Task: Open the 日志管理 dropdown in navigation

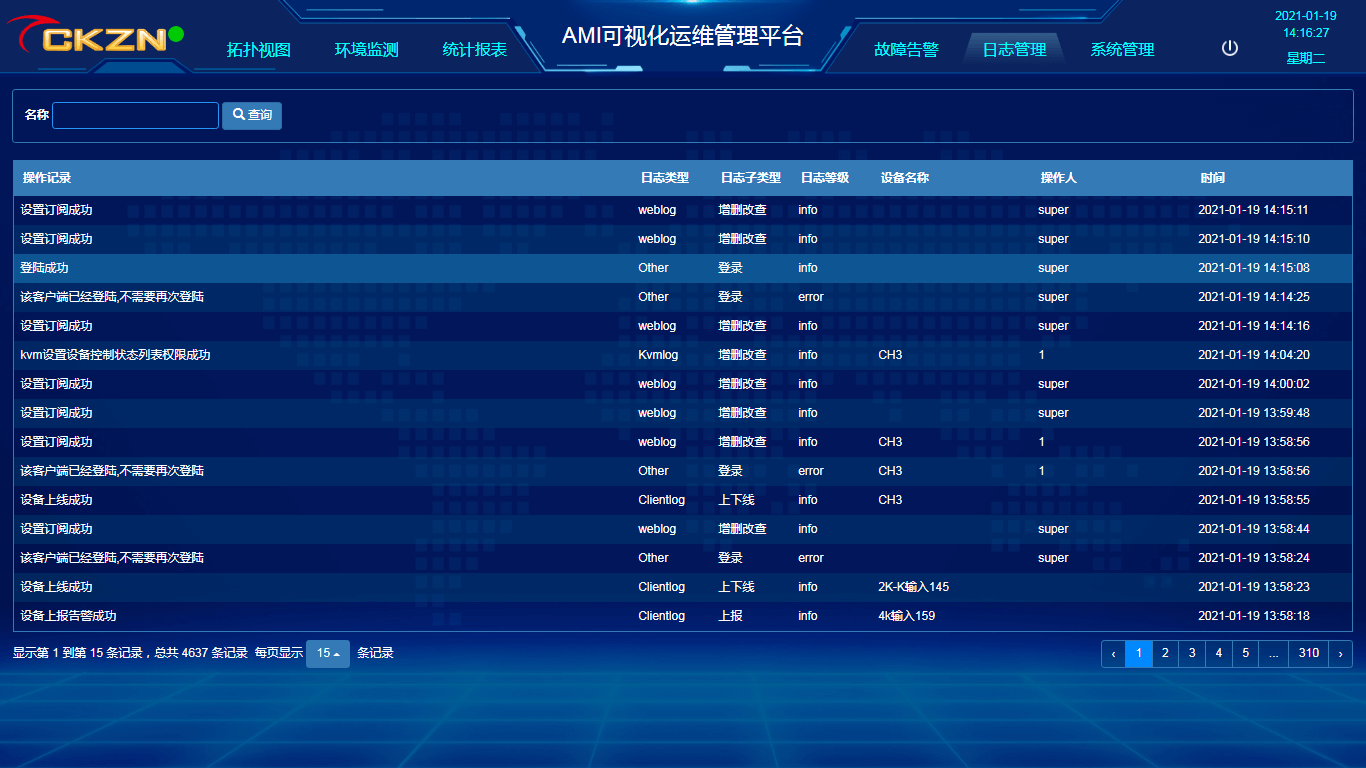Action: tap(1014, 47)
